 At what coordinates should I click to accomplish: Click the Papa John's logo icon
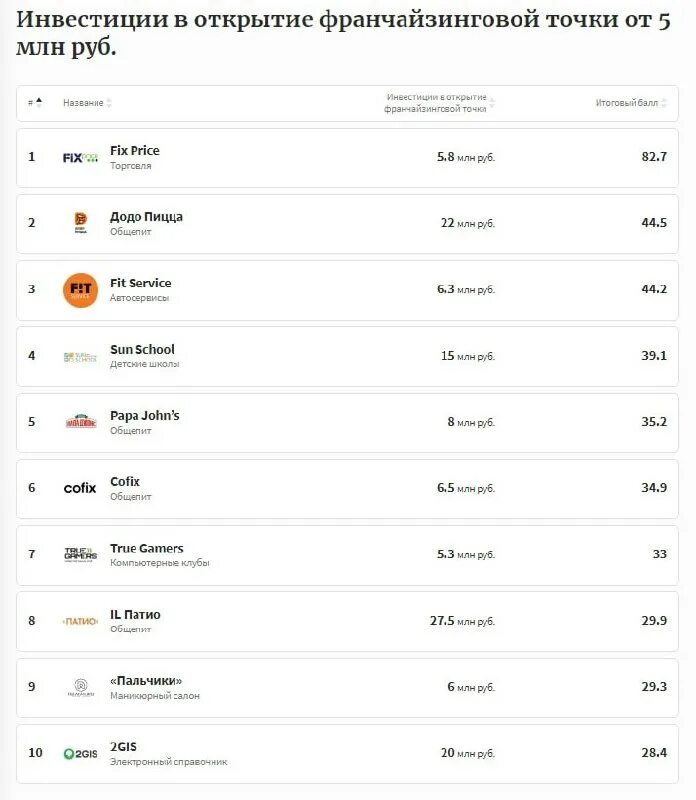pos(81,421)
